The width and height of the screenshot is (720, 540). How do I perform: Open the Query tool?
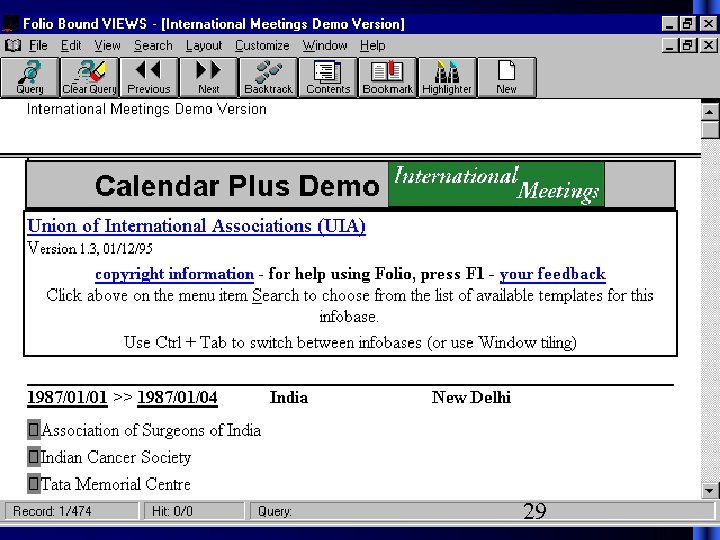(30, 78)
